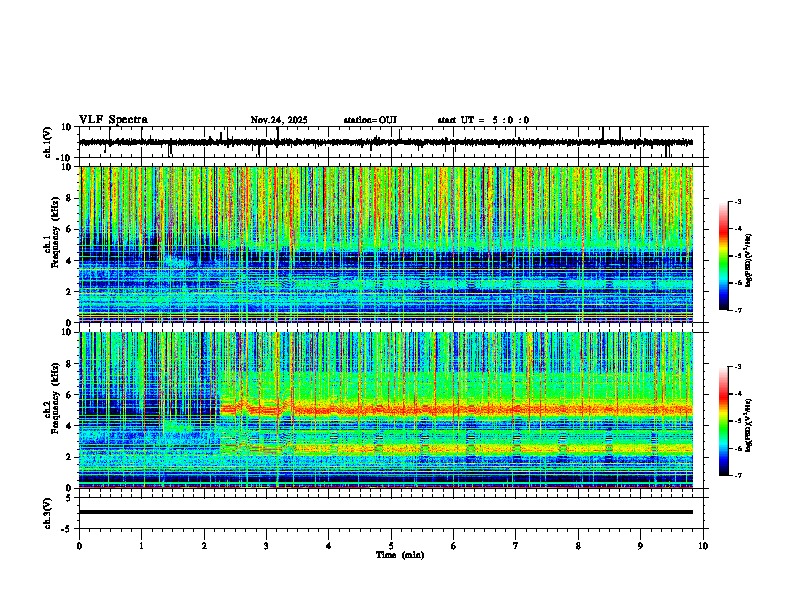
Task: Click the red 5 kHz emission band in ch.2
Action: [x=457, y=410]
